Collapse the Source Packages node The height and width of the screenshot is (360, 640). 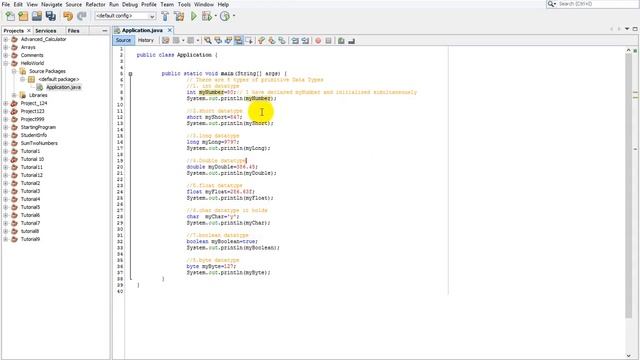click(x=14, y=71)
